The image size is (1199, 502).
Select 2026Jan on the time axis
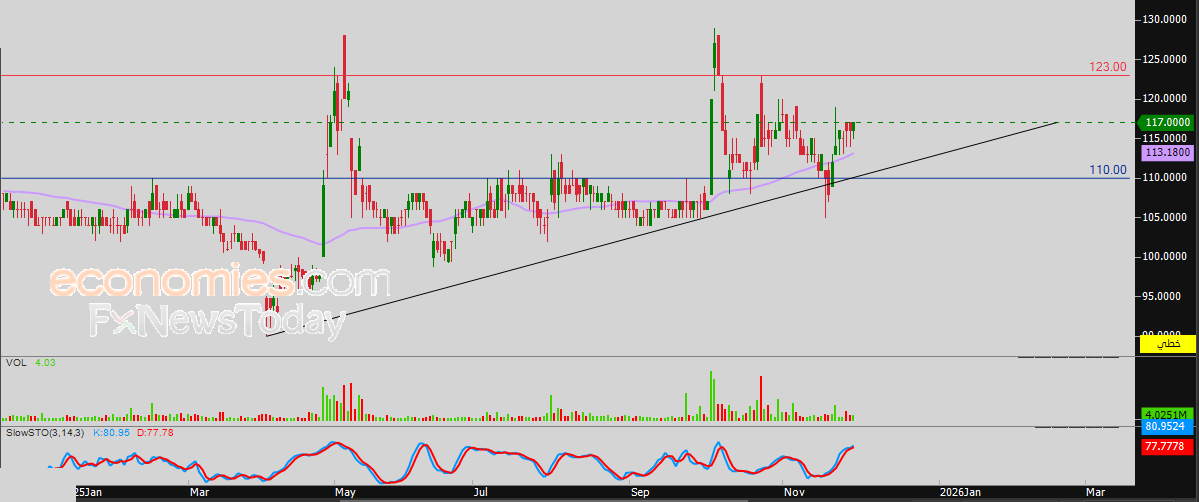point(962,492)
